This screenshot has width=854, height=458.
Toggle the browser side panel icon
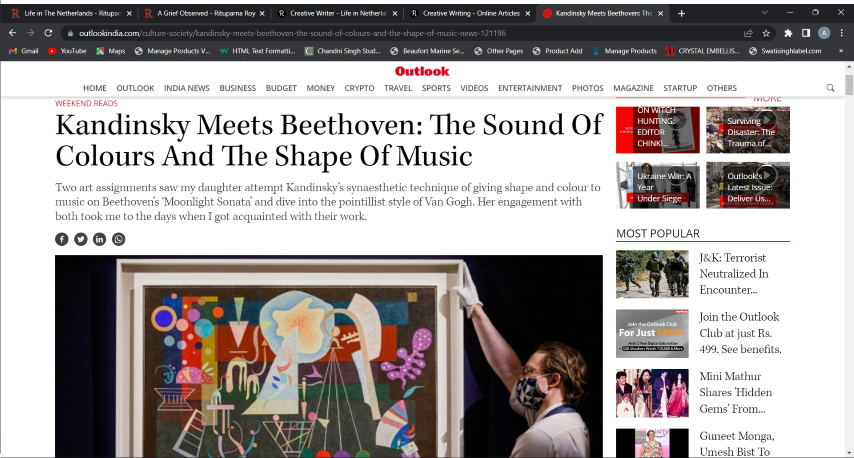click(x=806, y=33)
